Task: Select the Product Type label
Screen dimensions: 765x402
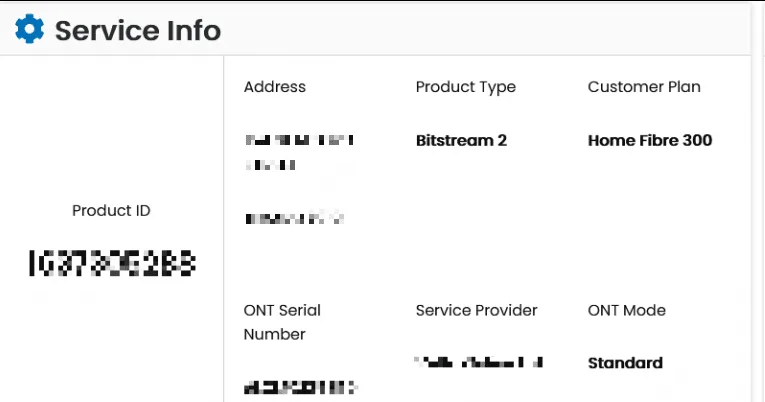Action: click(x=465, y=87)
